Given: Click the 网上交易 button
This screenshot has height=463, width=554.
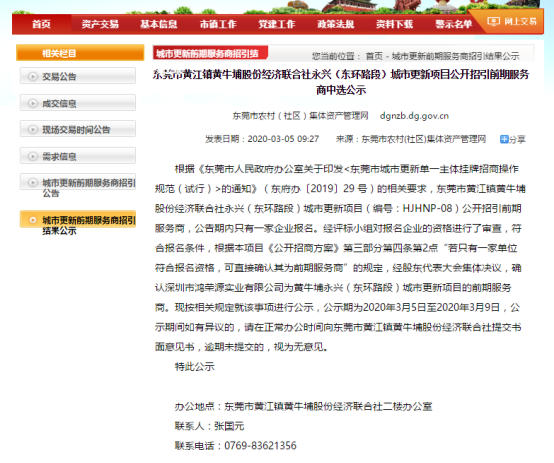Looking at the screenshot, I should tap(512, 22).
